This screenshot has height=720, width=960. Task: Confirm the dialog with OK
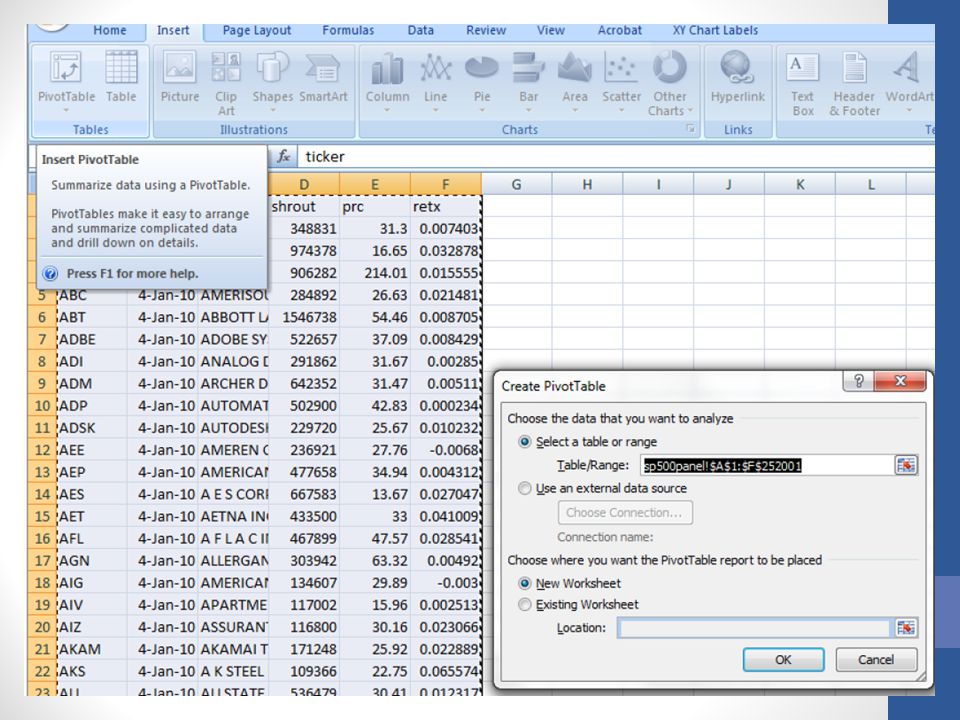[x=783, y=659]
